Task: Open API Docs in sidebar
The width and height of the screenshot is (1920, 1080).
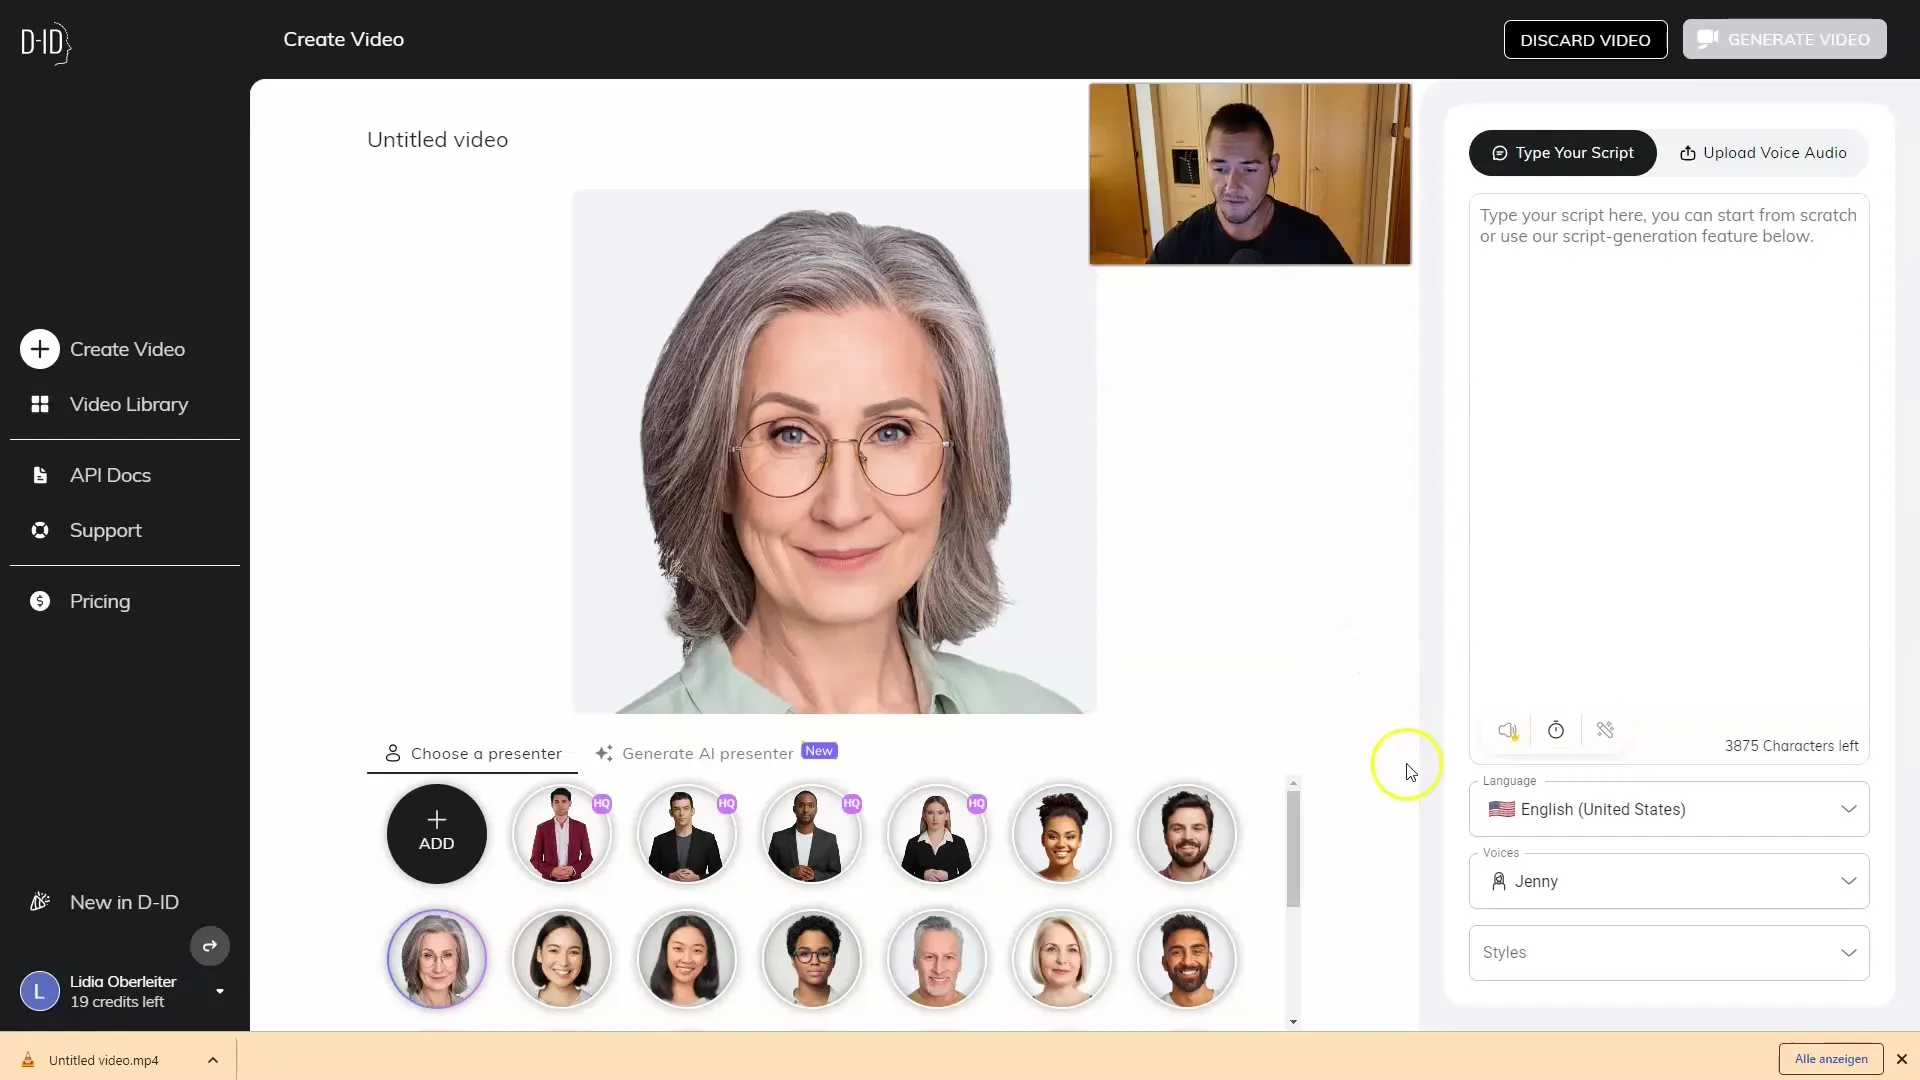Action: coord(110,475)
